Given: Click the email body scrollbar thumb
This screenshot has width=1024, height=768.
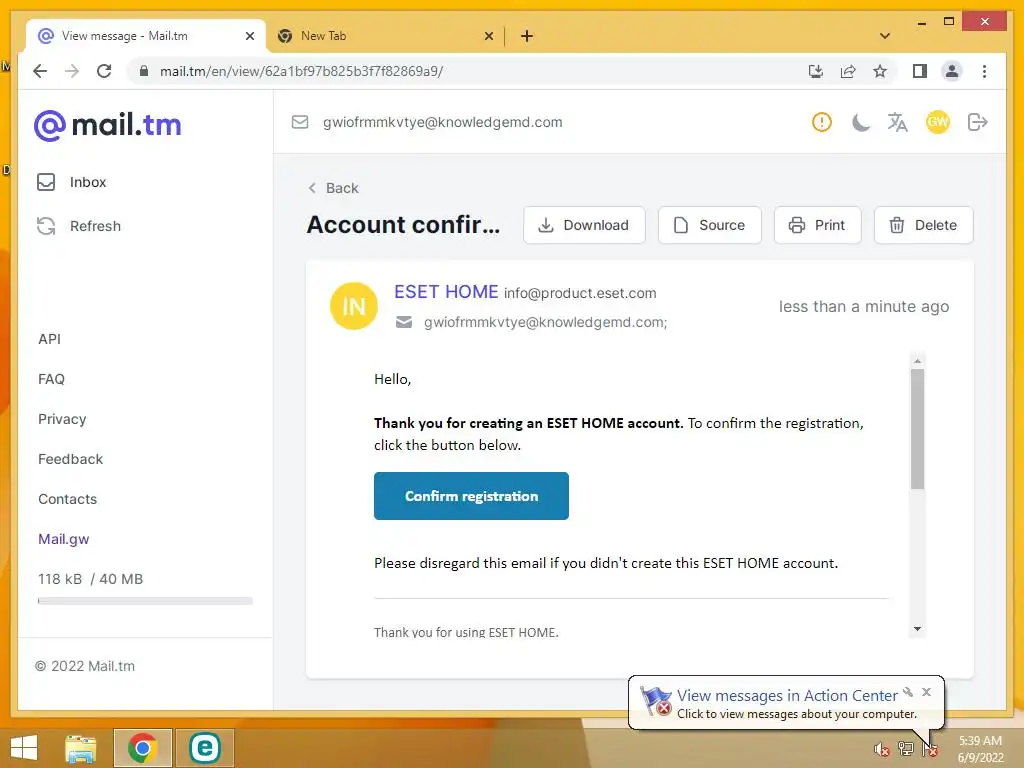Looking at the screenshot, I should click(x=918, y=428).
